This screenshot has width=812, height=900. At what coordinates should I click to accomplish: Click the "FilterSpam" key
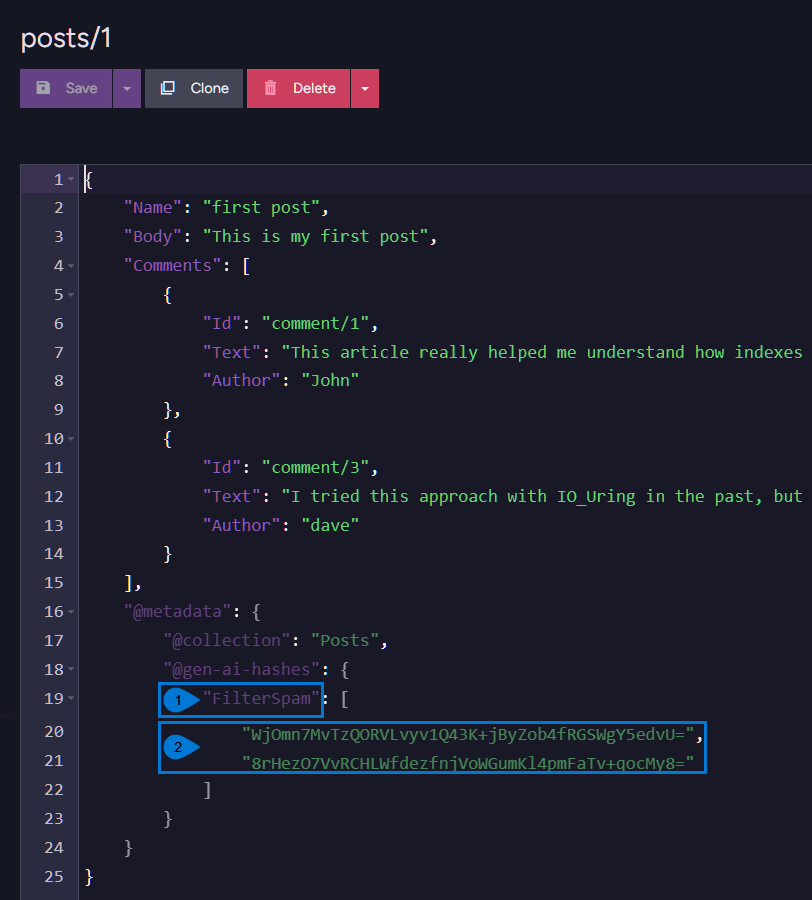point(261,699)
